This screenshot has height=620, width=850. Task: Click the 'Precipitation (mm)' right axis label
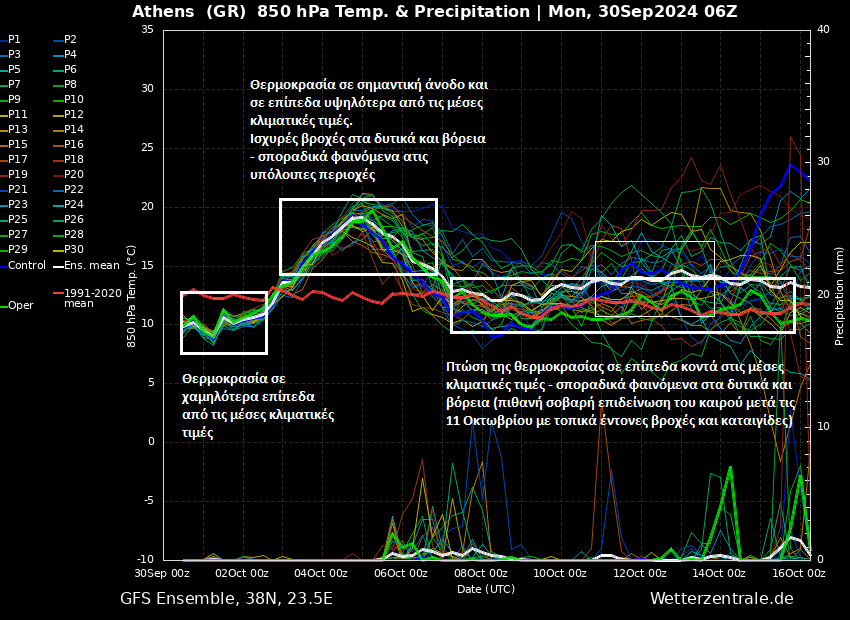click(x=840, y=295)
